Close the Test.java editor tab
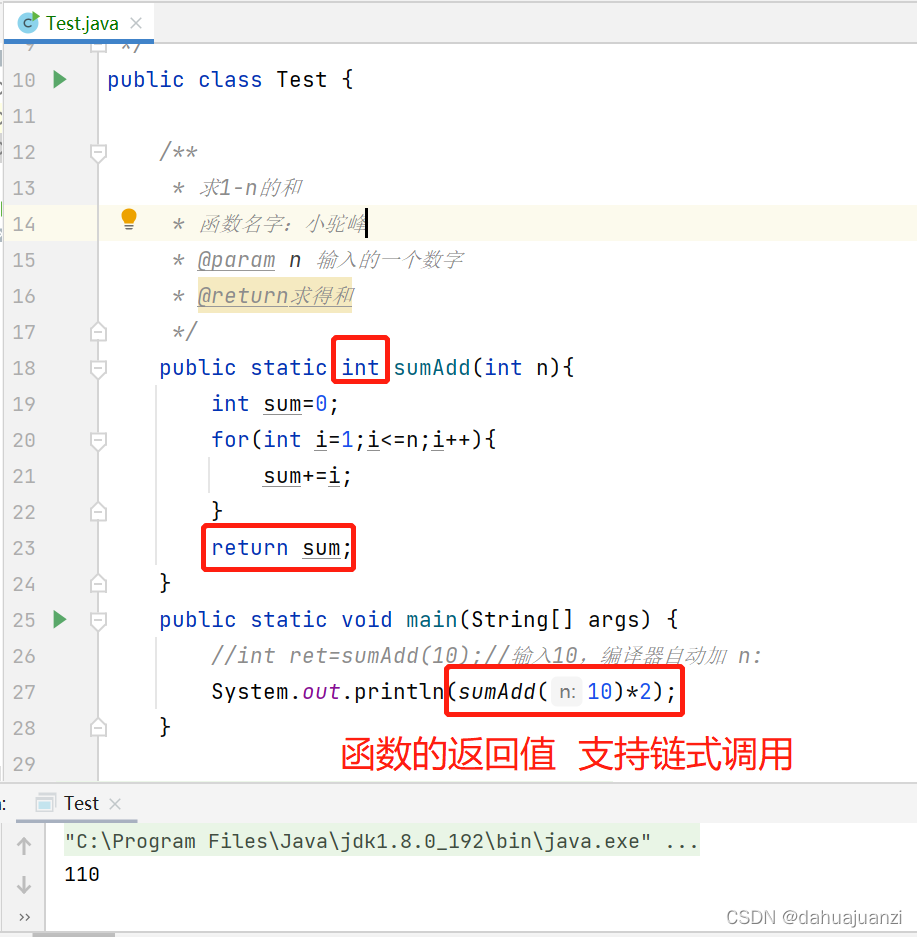 136,23
